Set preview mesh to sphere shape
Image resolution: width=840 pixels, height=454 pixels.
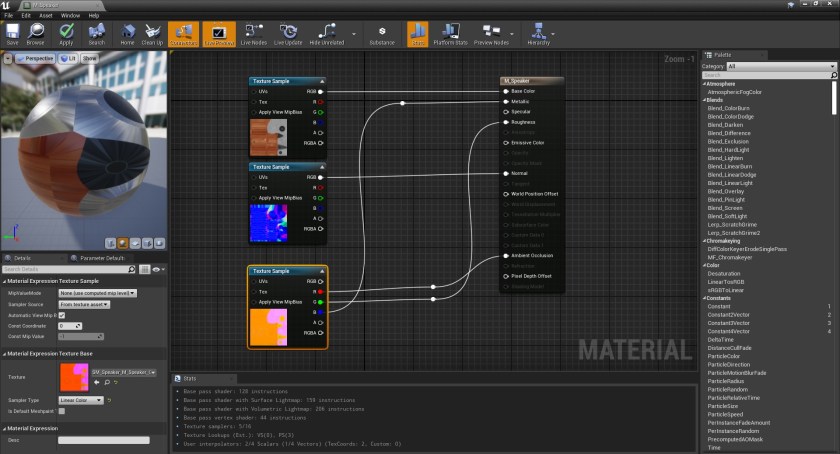click(122, 242)
